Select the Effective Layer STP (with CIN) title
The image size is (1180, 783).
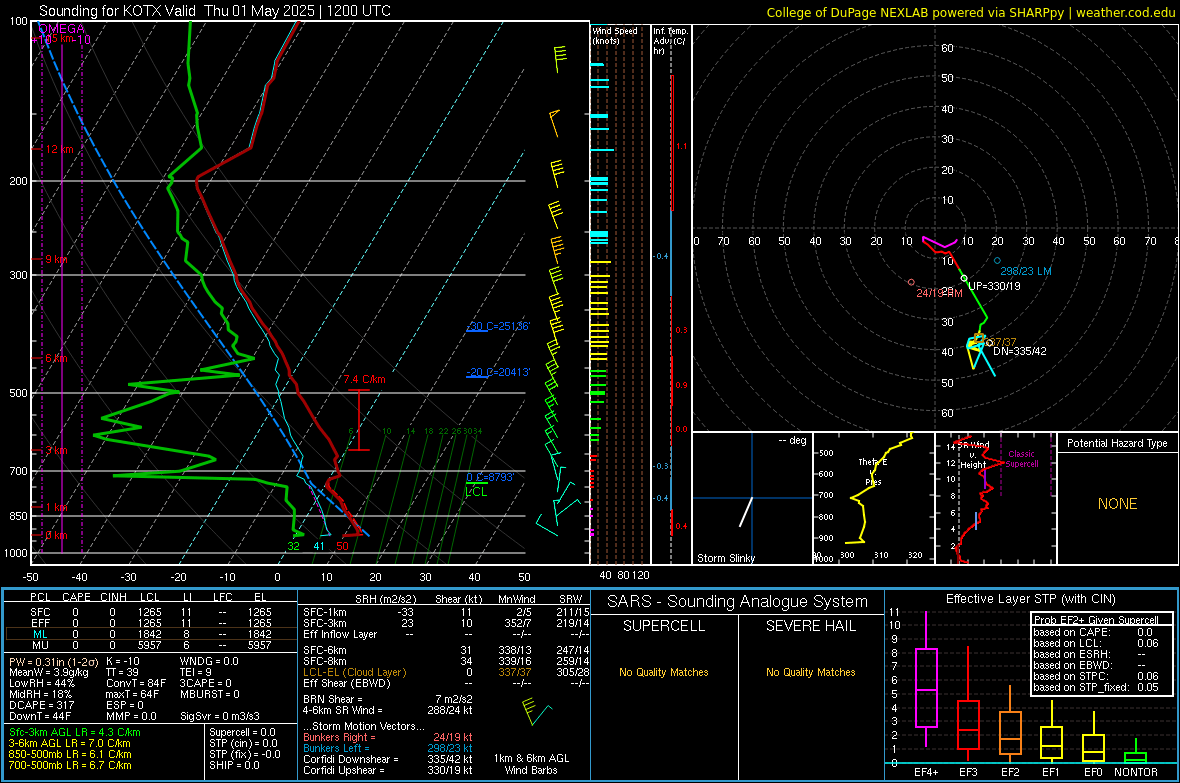coord(1031,599)
